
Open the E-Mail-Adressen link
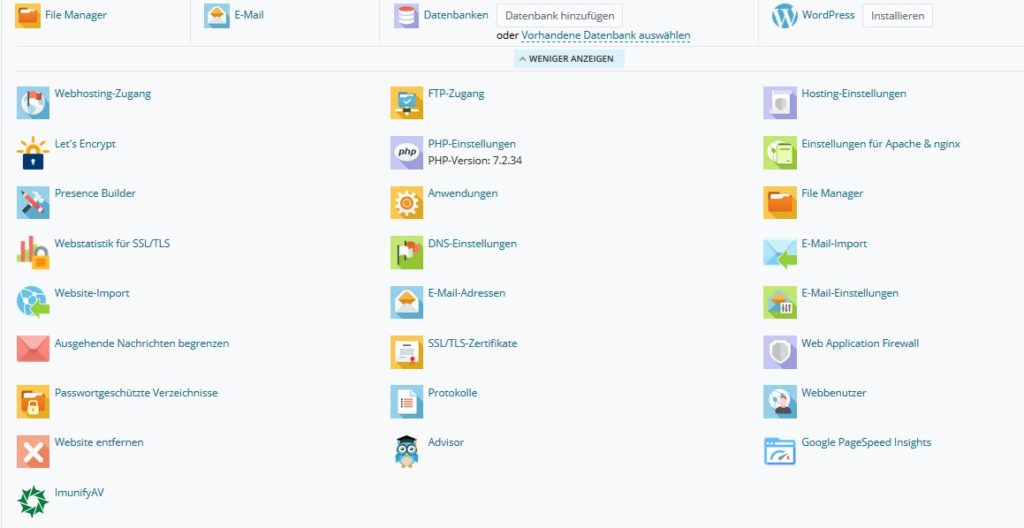coord(467,293)
